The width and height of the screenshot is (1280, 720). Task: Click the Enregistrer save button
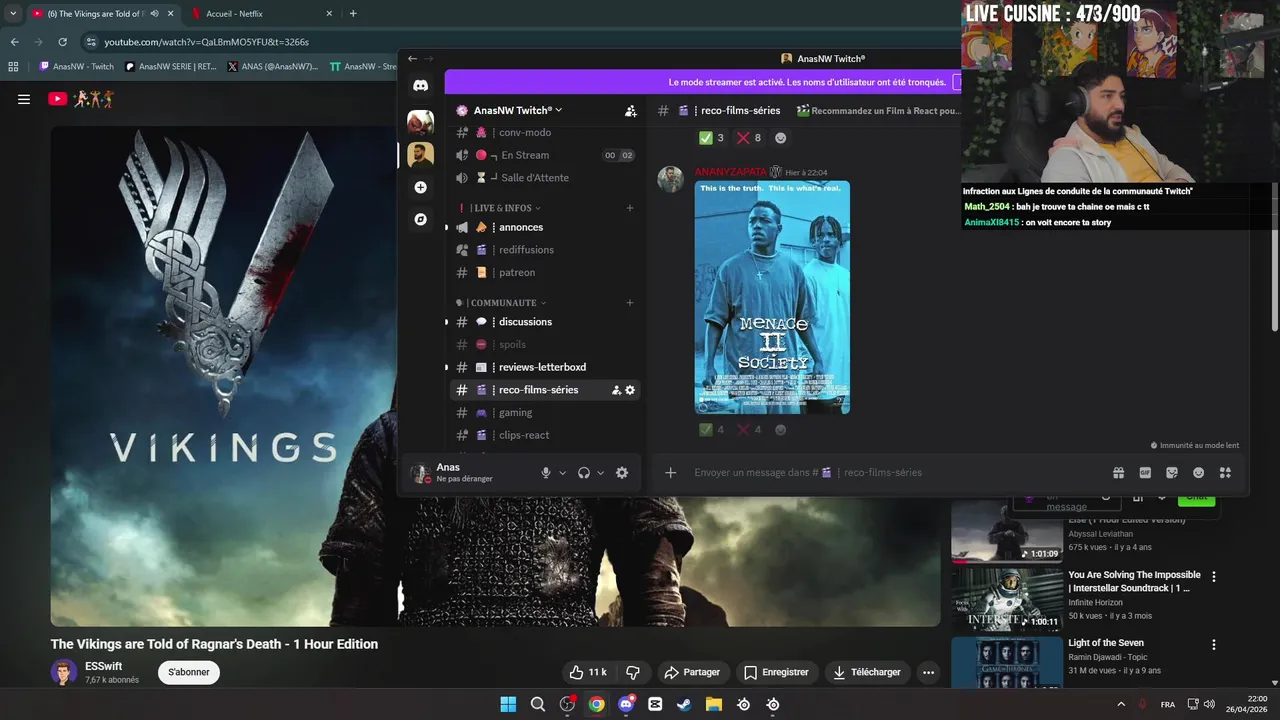[x=776, y=672]
